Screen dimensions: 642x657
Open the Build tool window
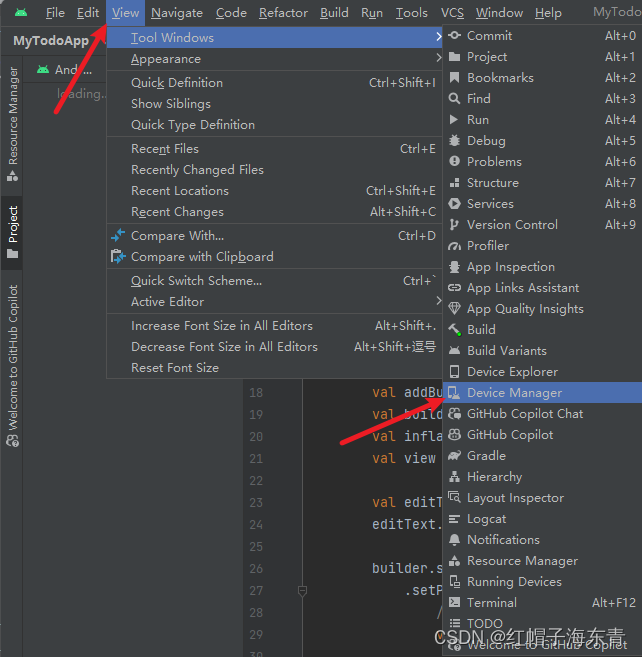click(542, 330)
